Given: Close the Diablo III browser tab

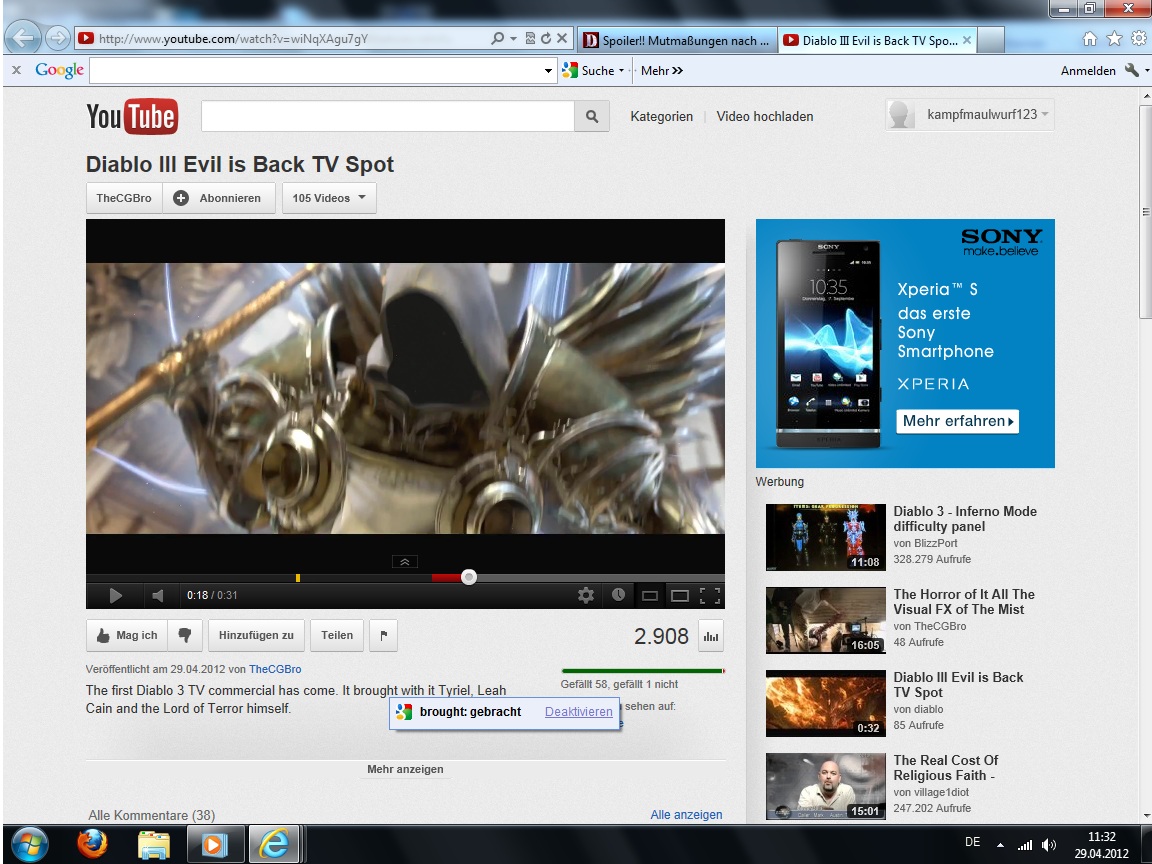Looking at the screenshot, I should (967, 40).
